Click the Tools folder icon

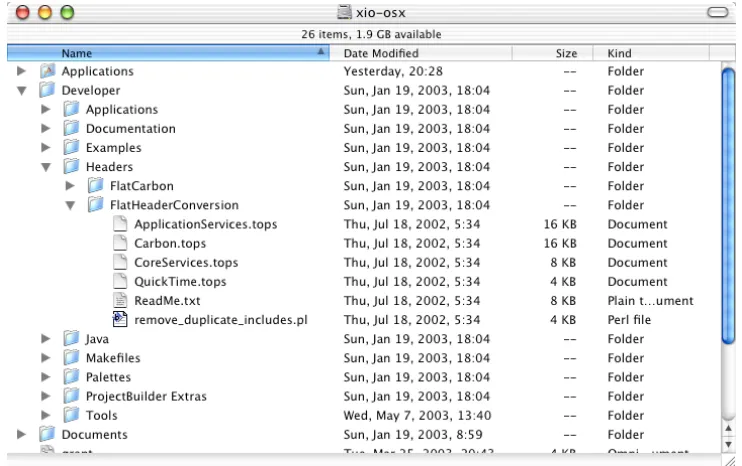coord(71,415)
